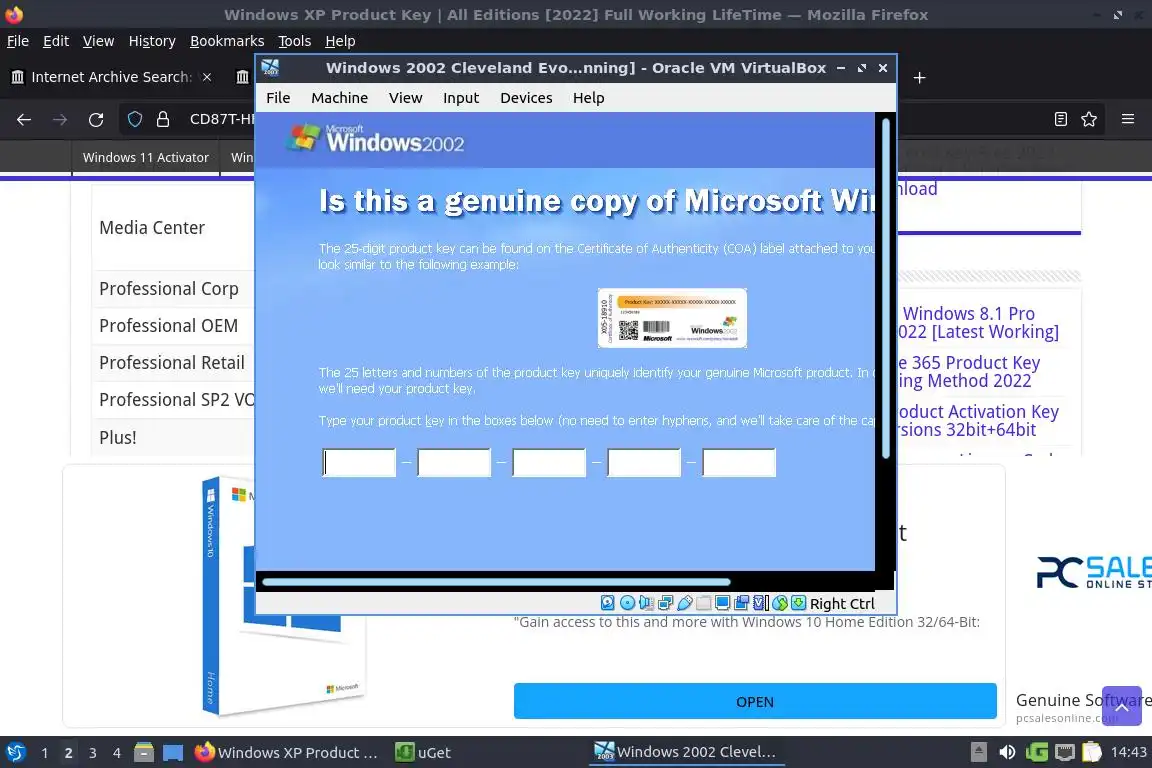Switch to workspace 4 in taskbar

(117, 753)
